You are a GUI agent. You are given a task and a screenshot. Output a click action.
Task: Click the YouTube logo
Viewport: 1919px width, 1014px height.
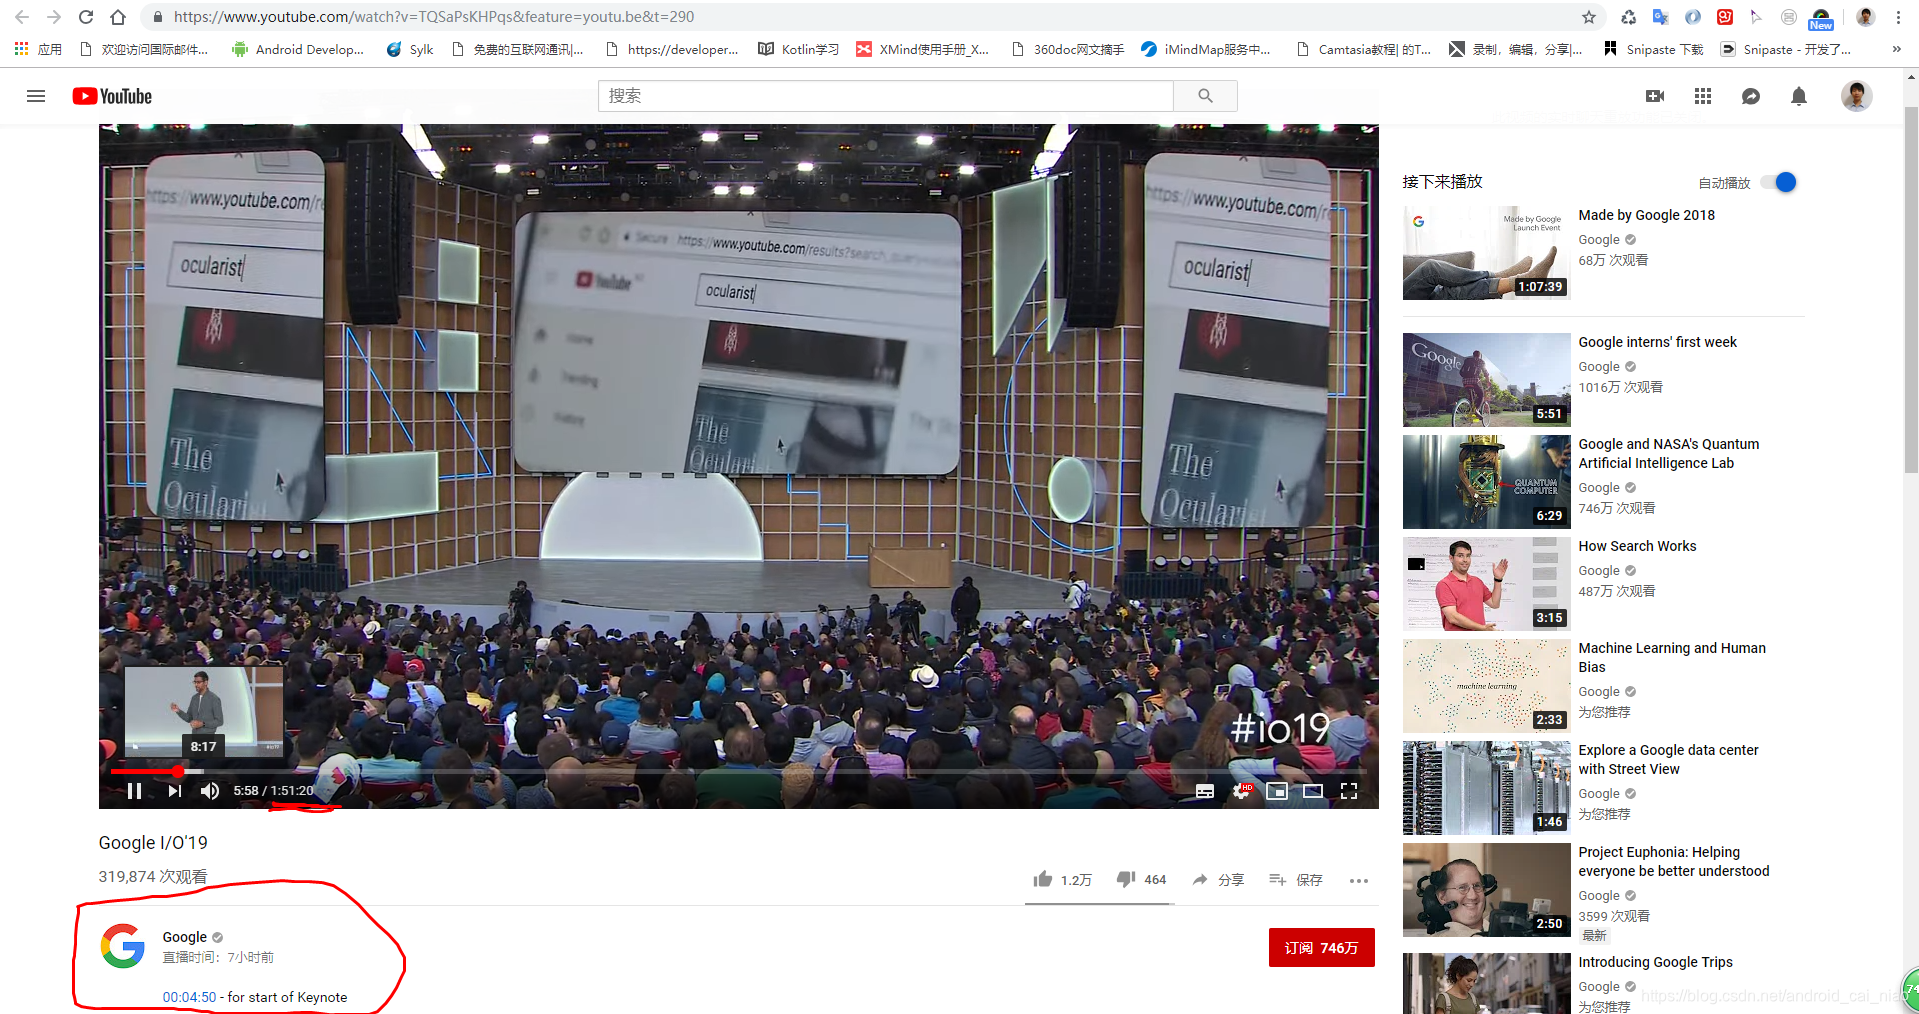(112, 96)
